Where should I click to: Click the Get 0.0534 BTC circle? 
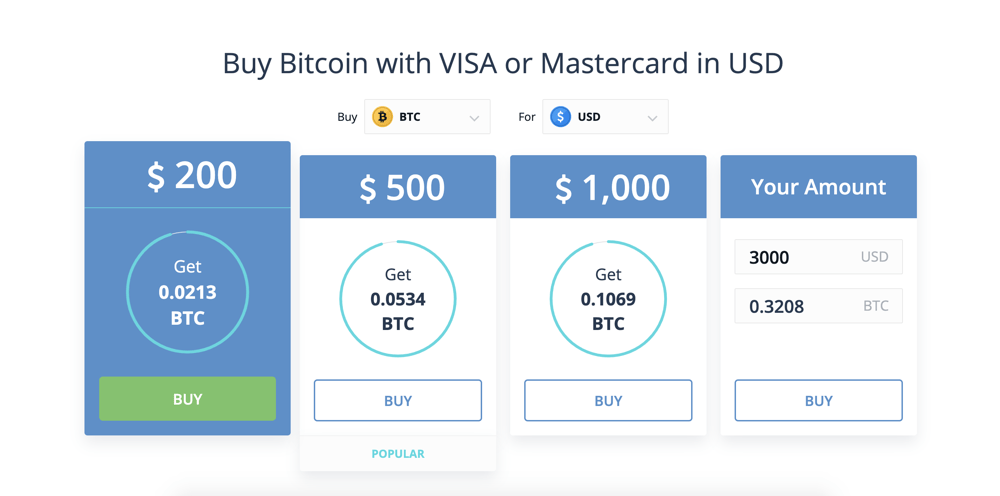(398, 298)
